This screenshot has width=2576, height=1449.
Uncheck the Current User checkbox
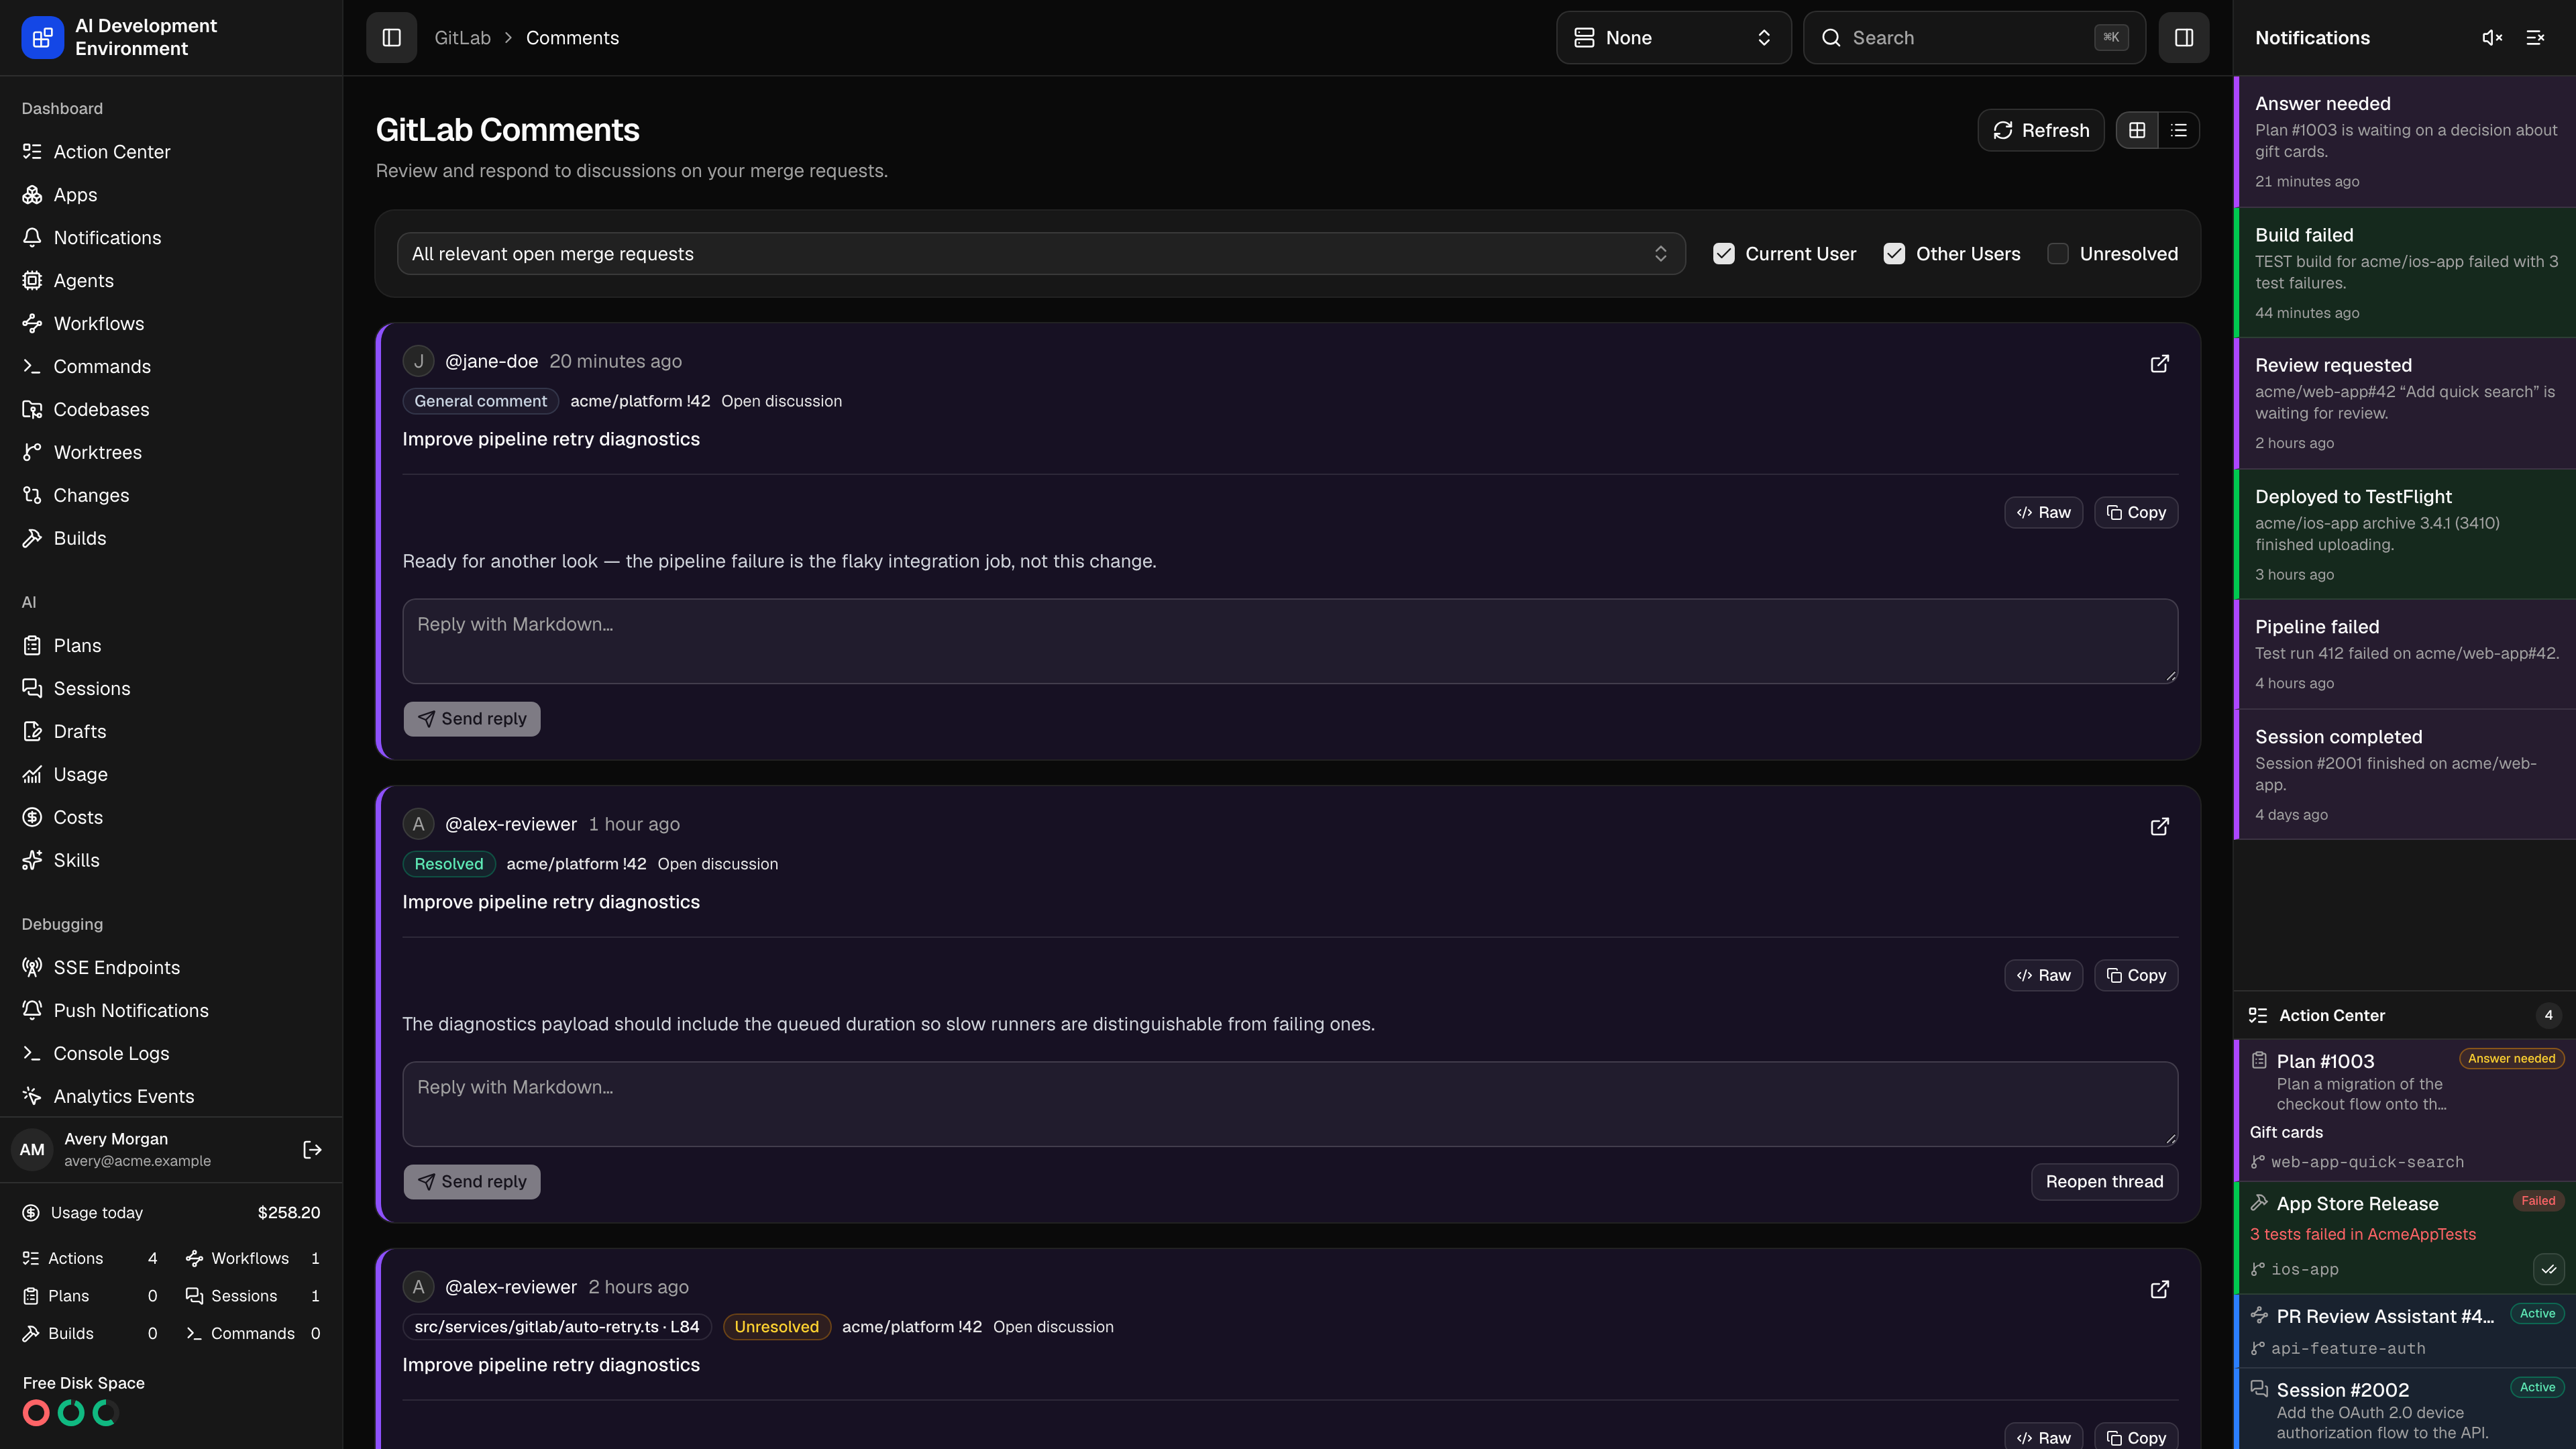(1723, 254)
